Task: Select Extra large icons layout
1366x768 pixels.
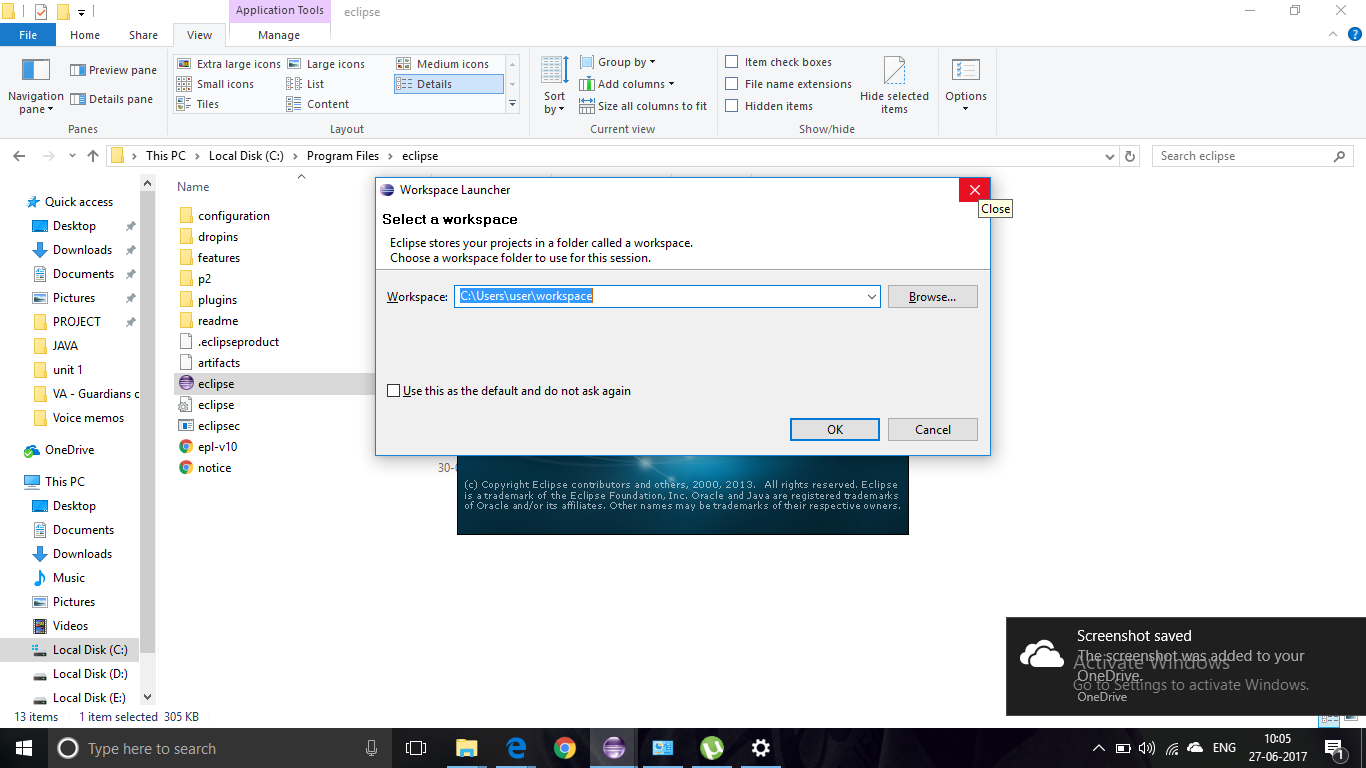Action: [x=229, y=64]
